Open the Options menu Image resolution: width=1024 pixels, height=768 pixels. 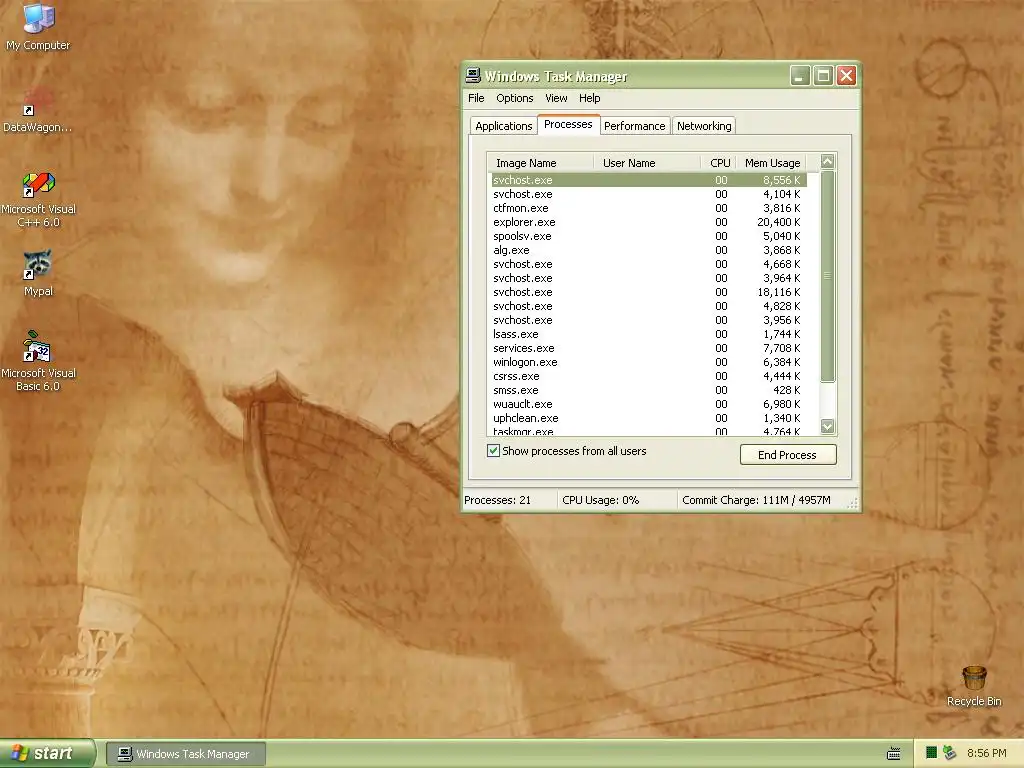point(515,98)
